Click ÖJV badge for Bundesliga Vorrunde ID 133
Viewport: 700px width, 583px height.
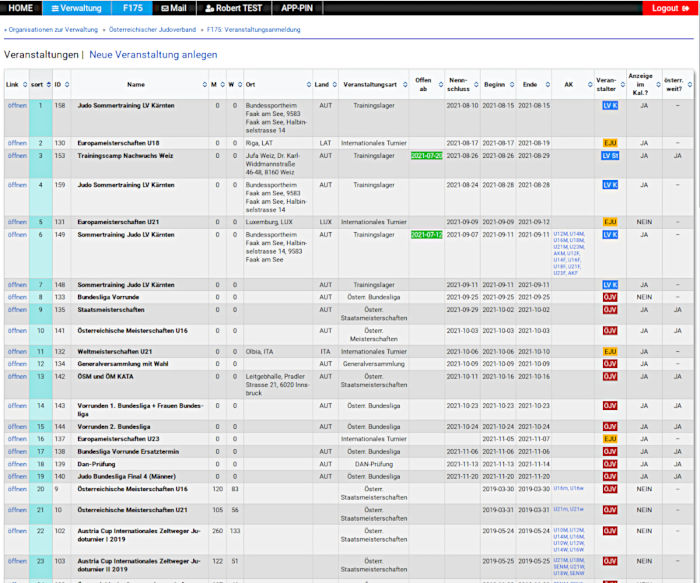(610, 297)
